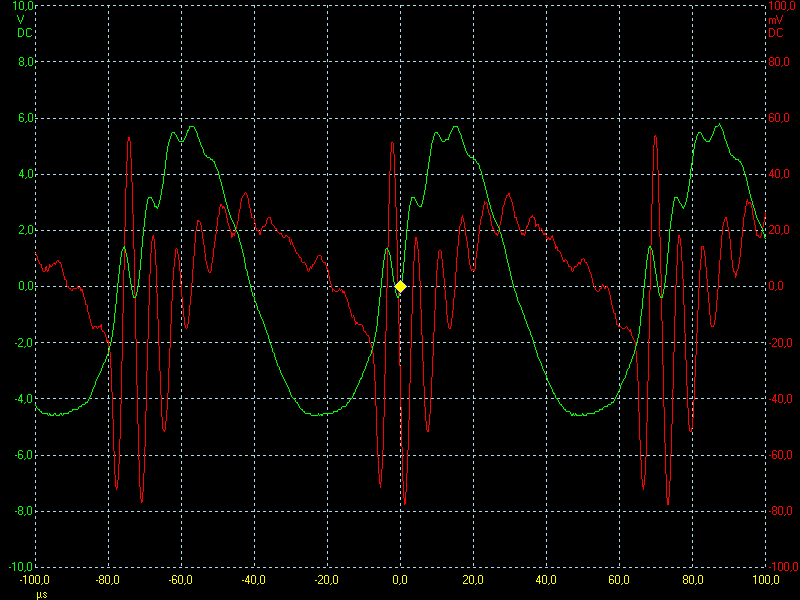Click the green axis value 8,0
The height and width of the screenshot is (600, 800).
[x=26, y=62]
